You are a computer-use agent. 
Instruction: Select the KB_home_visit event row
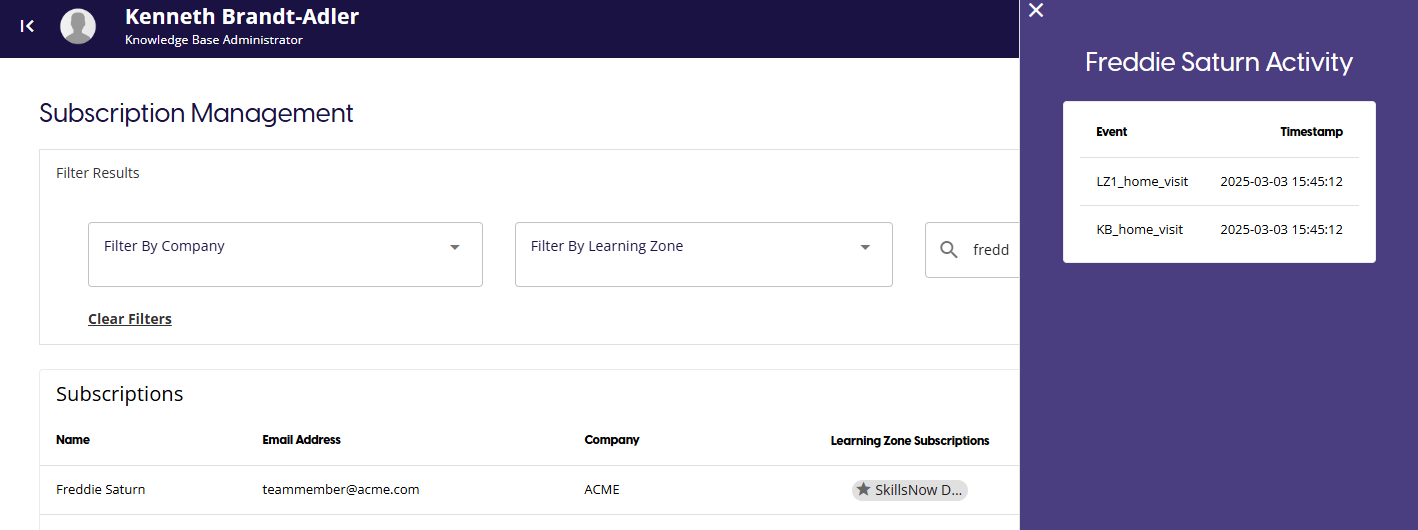click(x=1139, y=230)
